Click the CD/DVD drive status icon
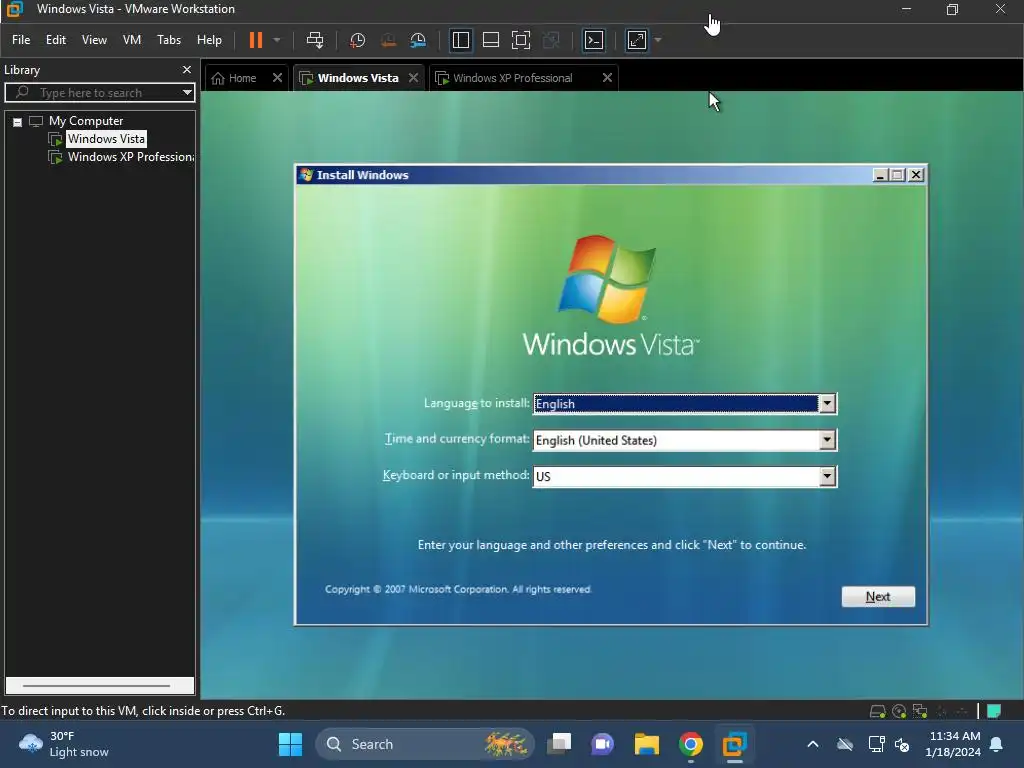The width and height of the screenshot is (1024, 768). [x=899, y=711]
